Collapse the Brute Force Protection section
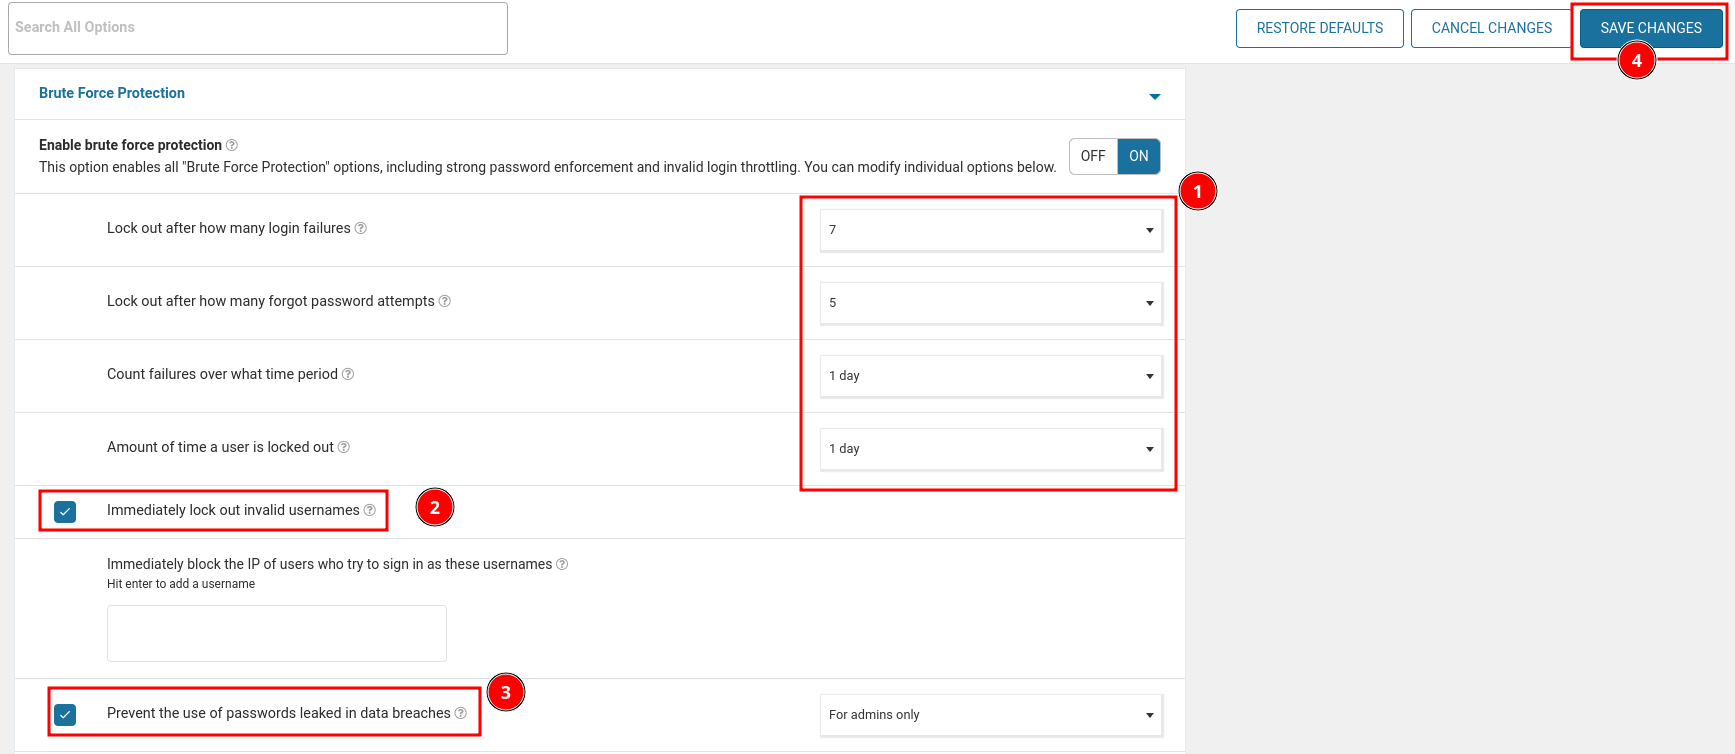The height and width of the screenshot is (754, 1735). [1155, 96]
